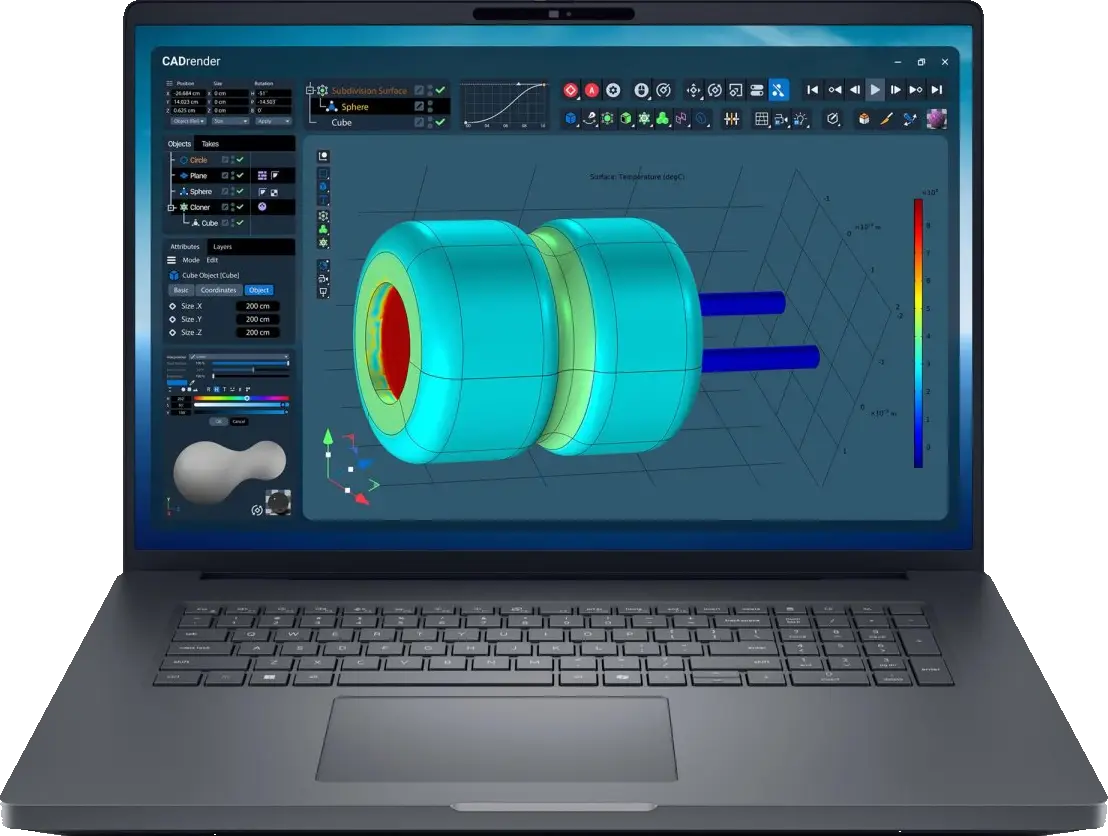Toggle the green checkmark for the Plane object
The width and height of the screenshot is (1108, 836).
(x=239, y=175)
